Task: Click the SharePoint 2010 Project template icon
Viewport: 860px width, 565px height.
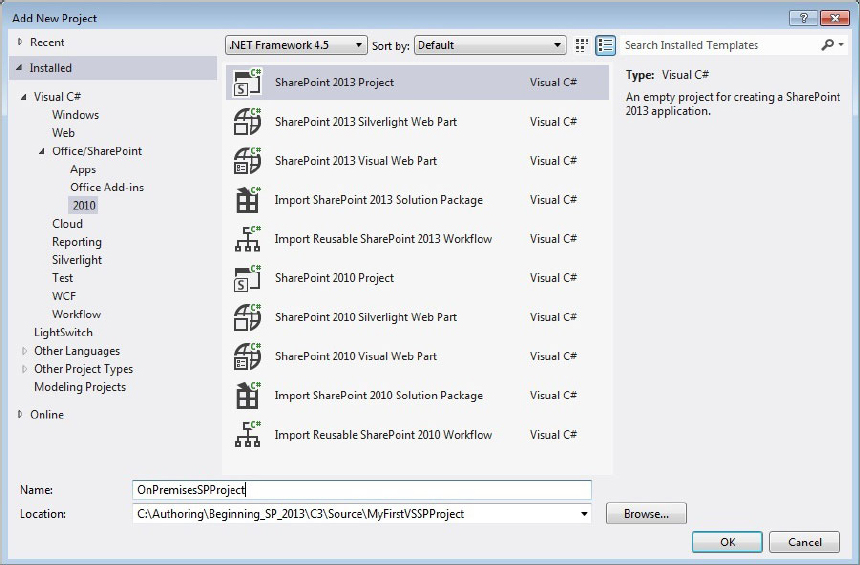Action: point(247,278)
